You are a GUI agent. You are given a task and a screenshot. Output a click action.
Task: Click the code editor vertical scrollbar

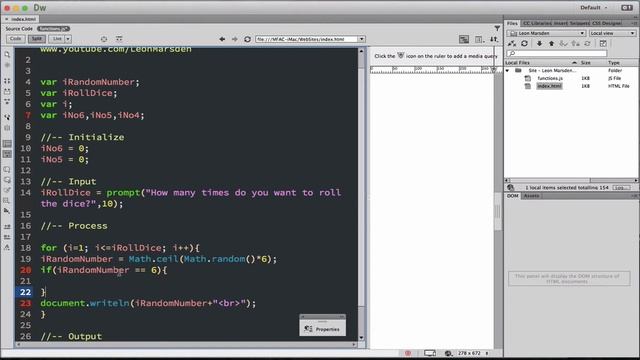(361, 194)
